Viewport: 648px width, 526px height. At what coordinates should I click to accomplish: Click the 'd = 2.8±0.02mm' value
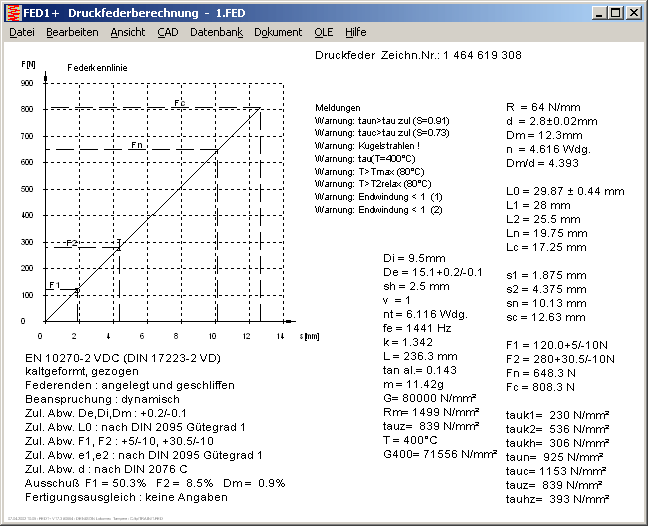(552, 121)
